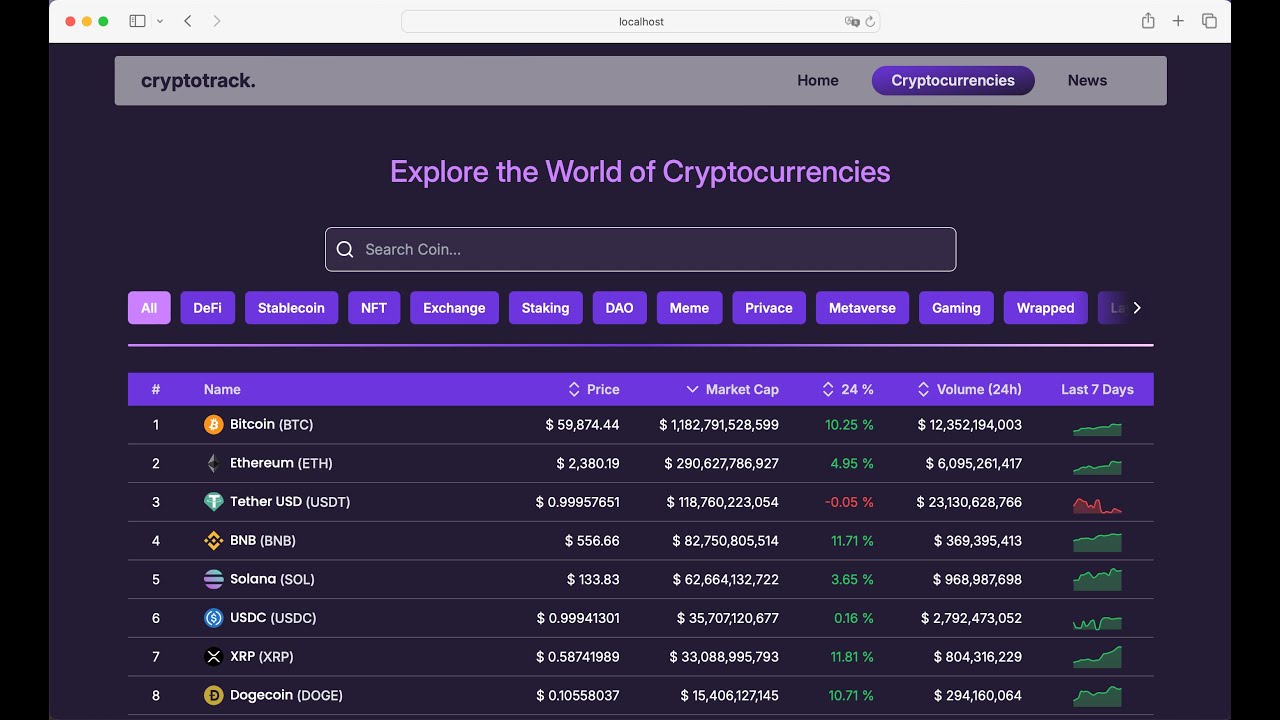Open XRP 7-day sparkline chart

(1097, 657)
